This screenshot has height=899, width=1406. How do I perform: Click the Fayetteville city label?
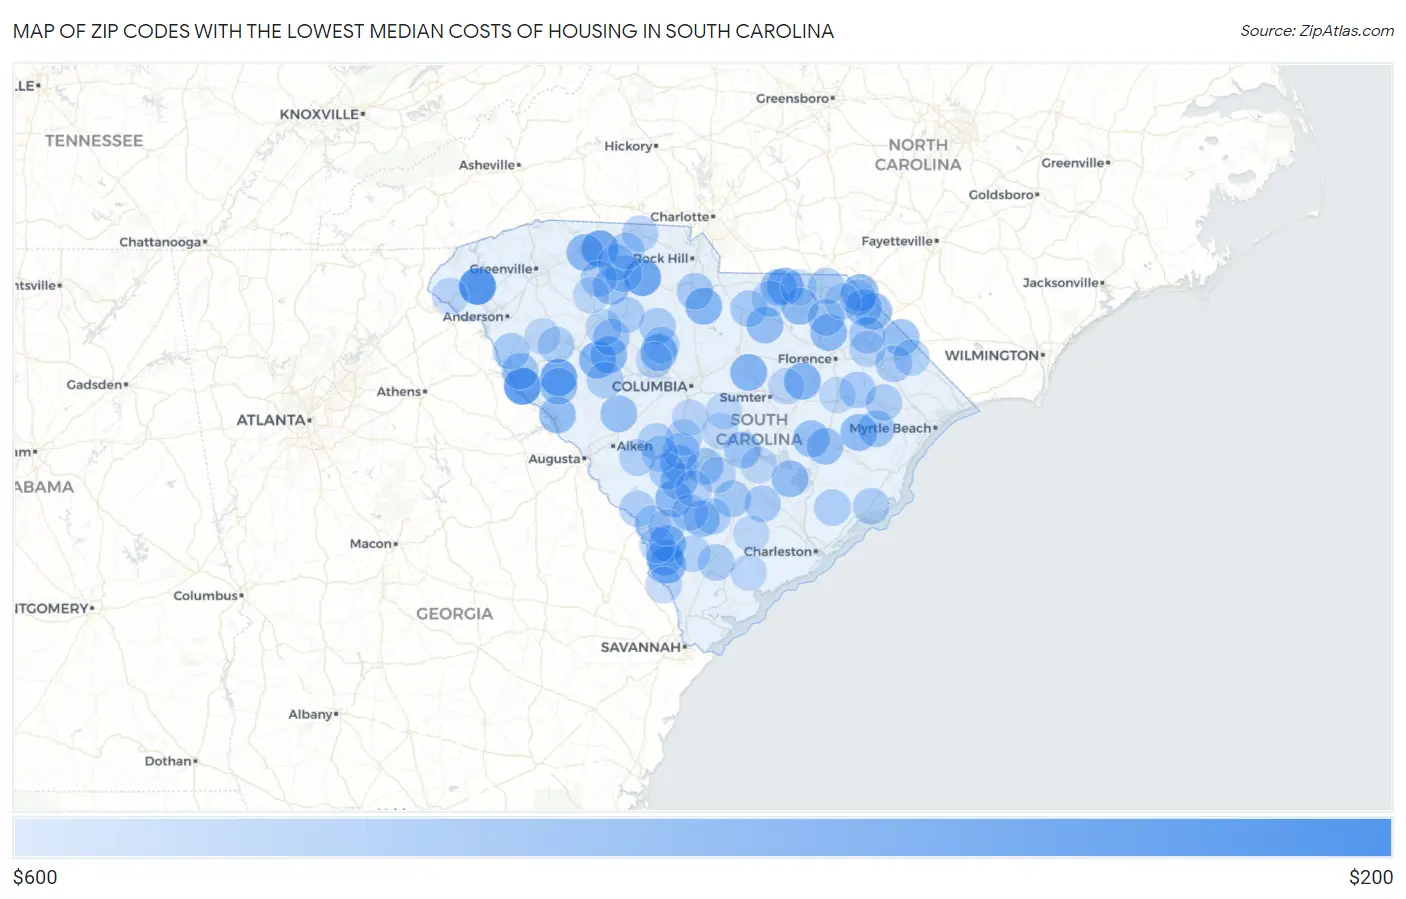[x=899, y=241]
